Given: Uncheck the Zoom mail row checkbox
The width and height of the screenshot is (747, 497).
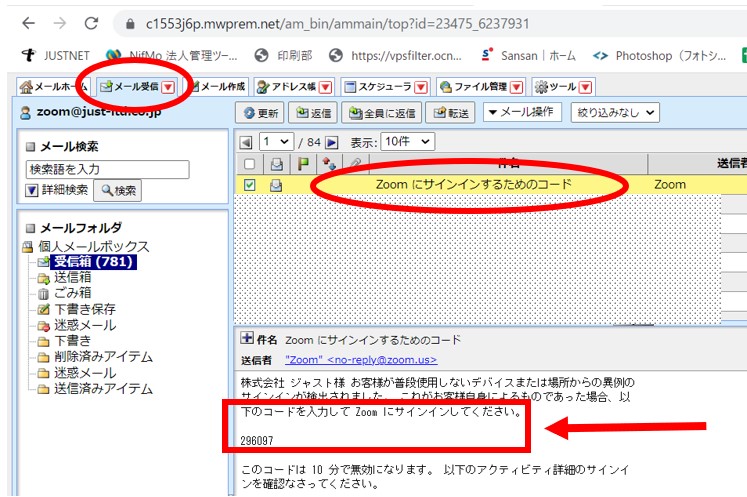Looking at the screenshot, I should tap(249, 185).
